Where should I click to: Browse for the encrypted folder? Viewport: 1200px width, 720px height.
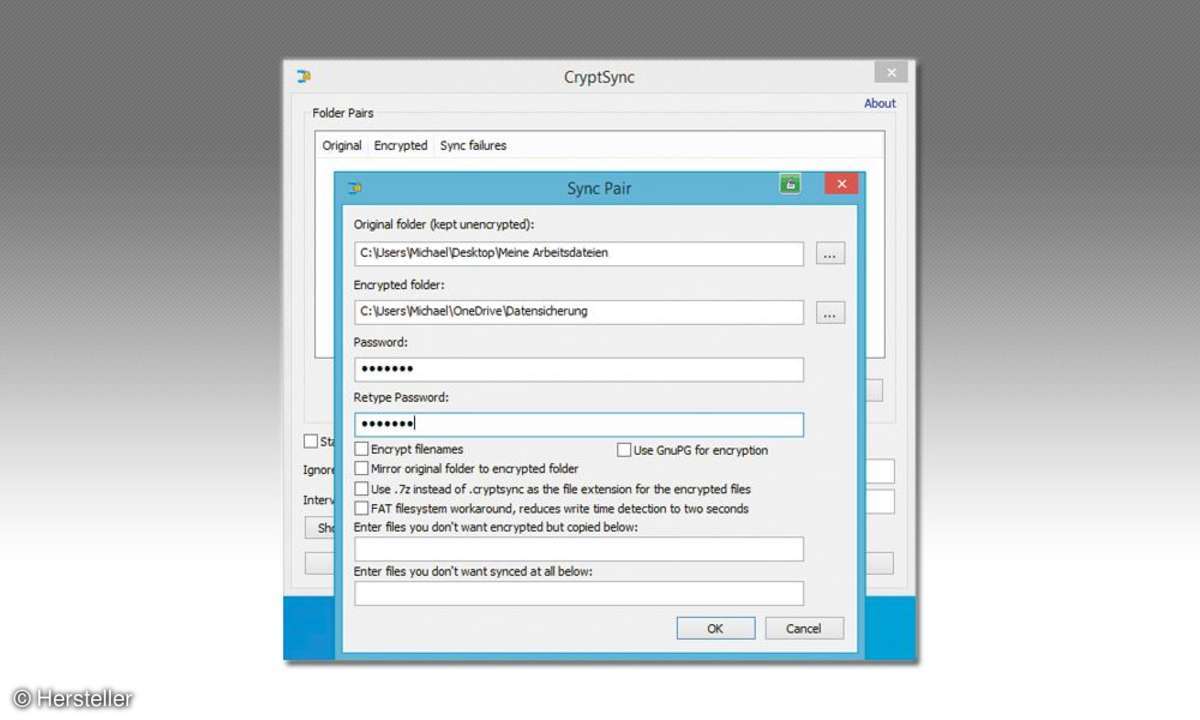point(830,313)
